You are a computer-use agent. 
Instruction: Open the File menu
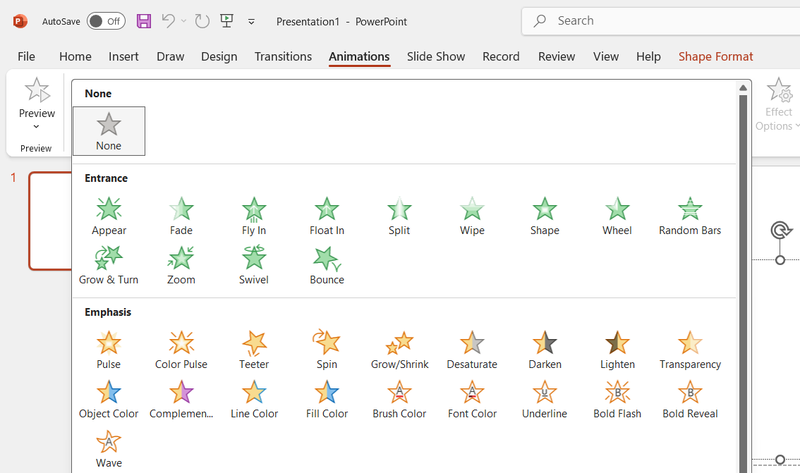click(x=26, y=57)
